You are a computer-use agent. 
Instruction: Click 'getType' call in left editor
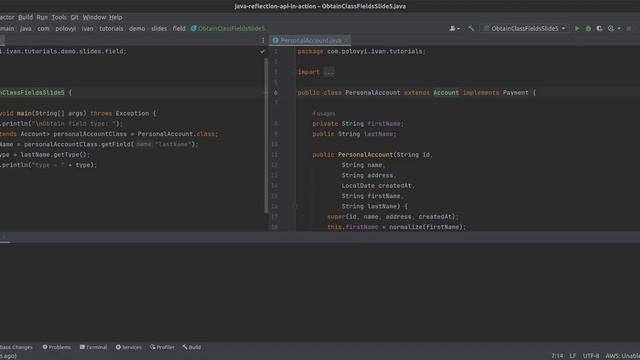pos(68,155)
